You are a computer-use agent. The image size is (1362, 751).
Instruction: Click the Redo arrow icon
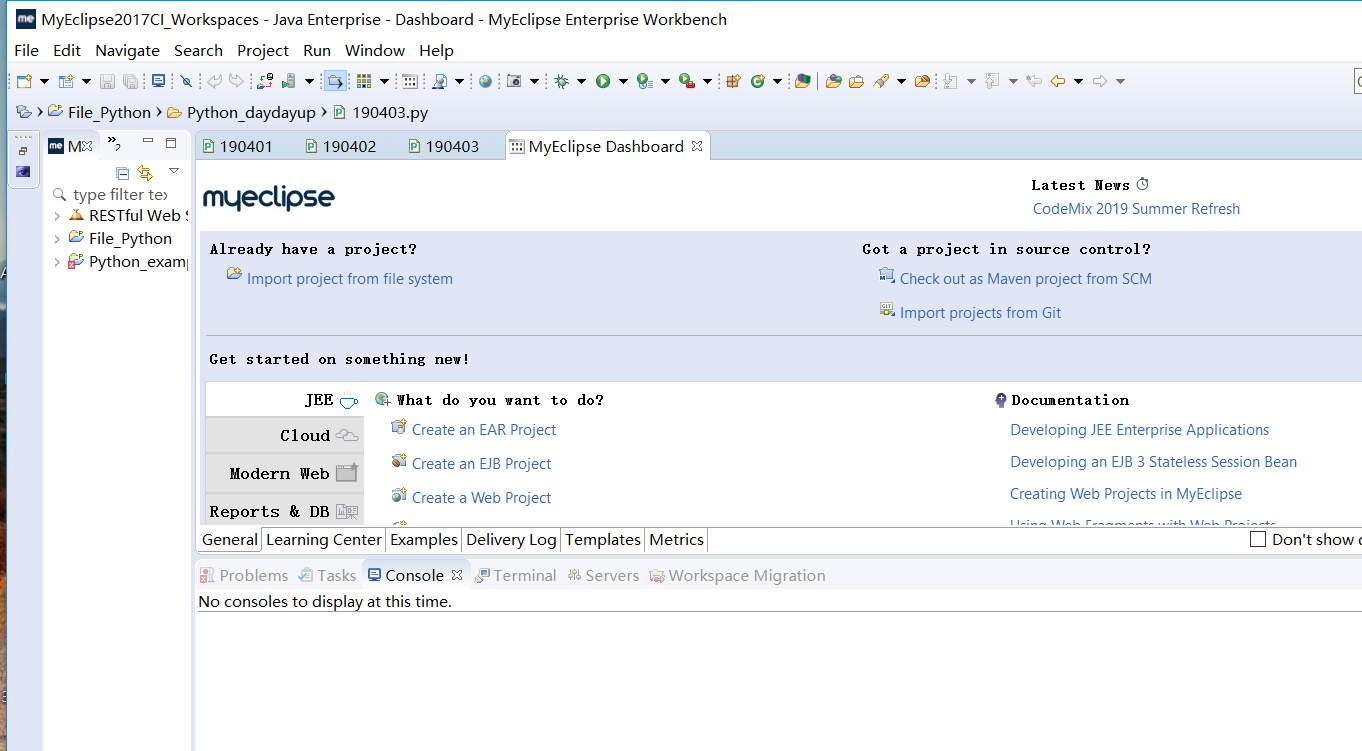236,81
